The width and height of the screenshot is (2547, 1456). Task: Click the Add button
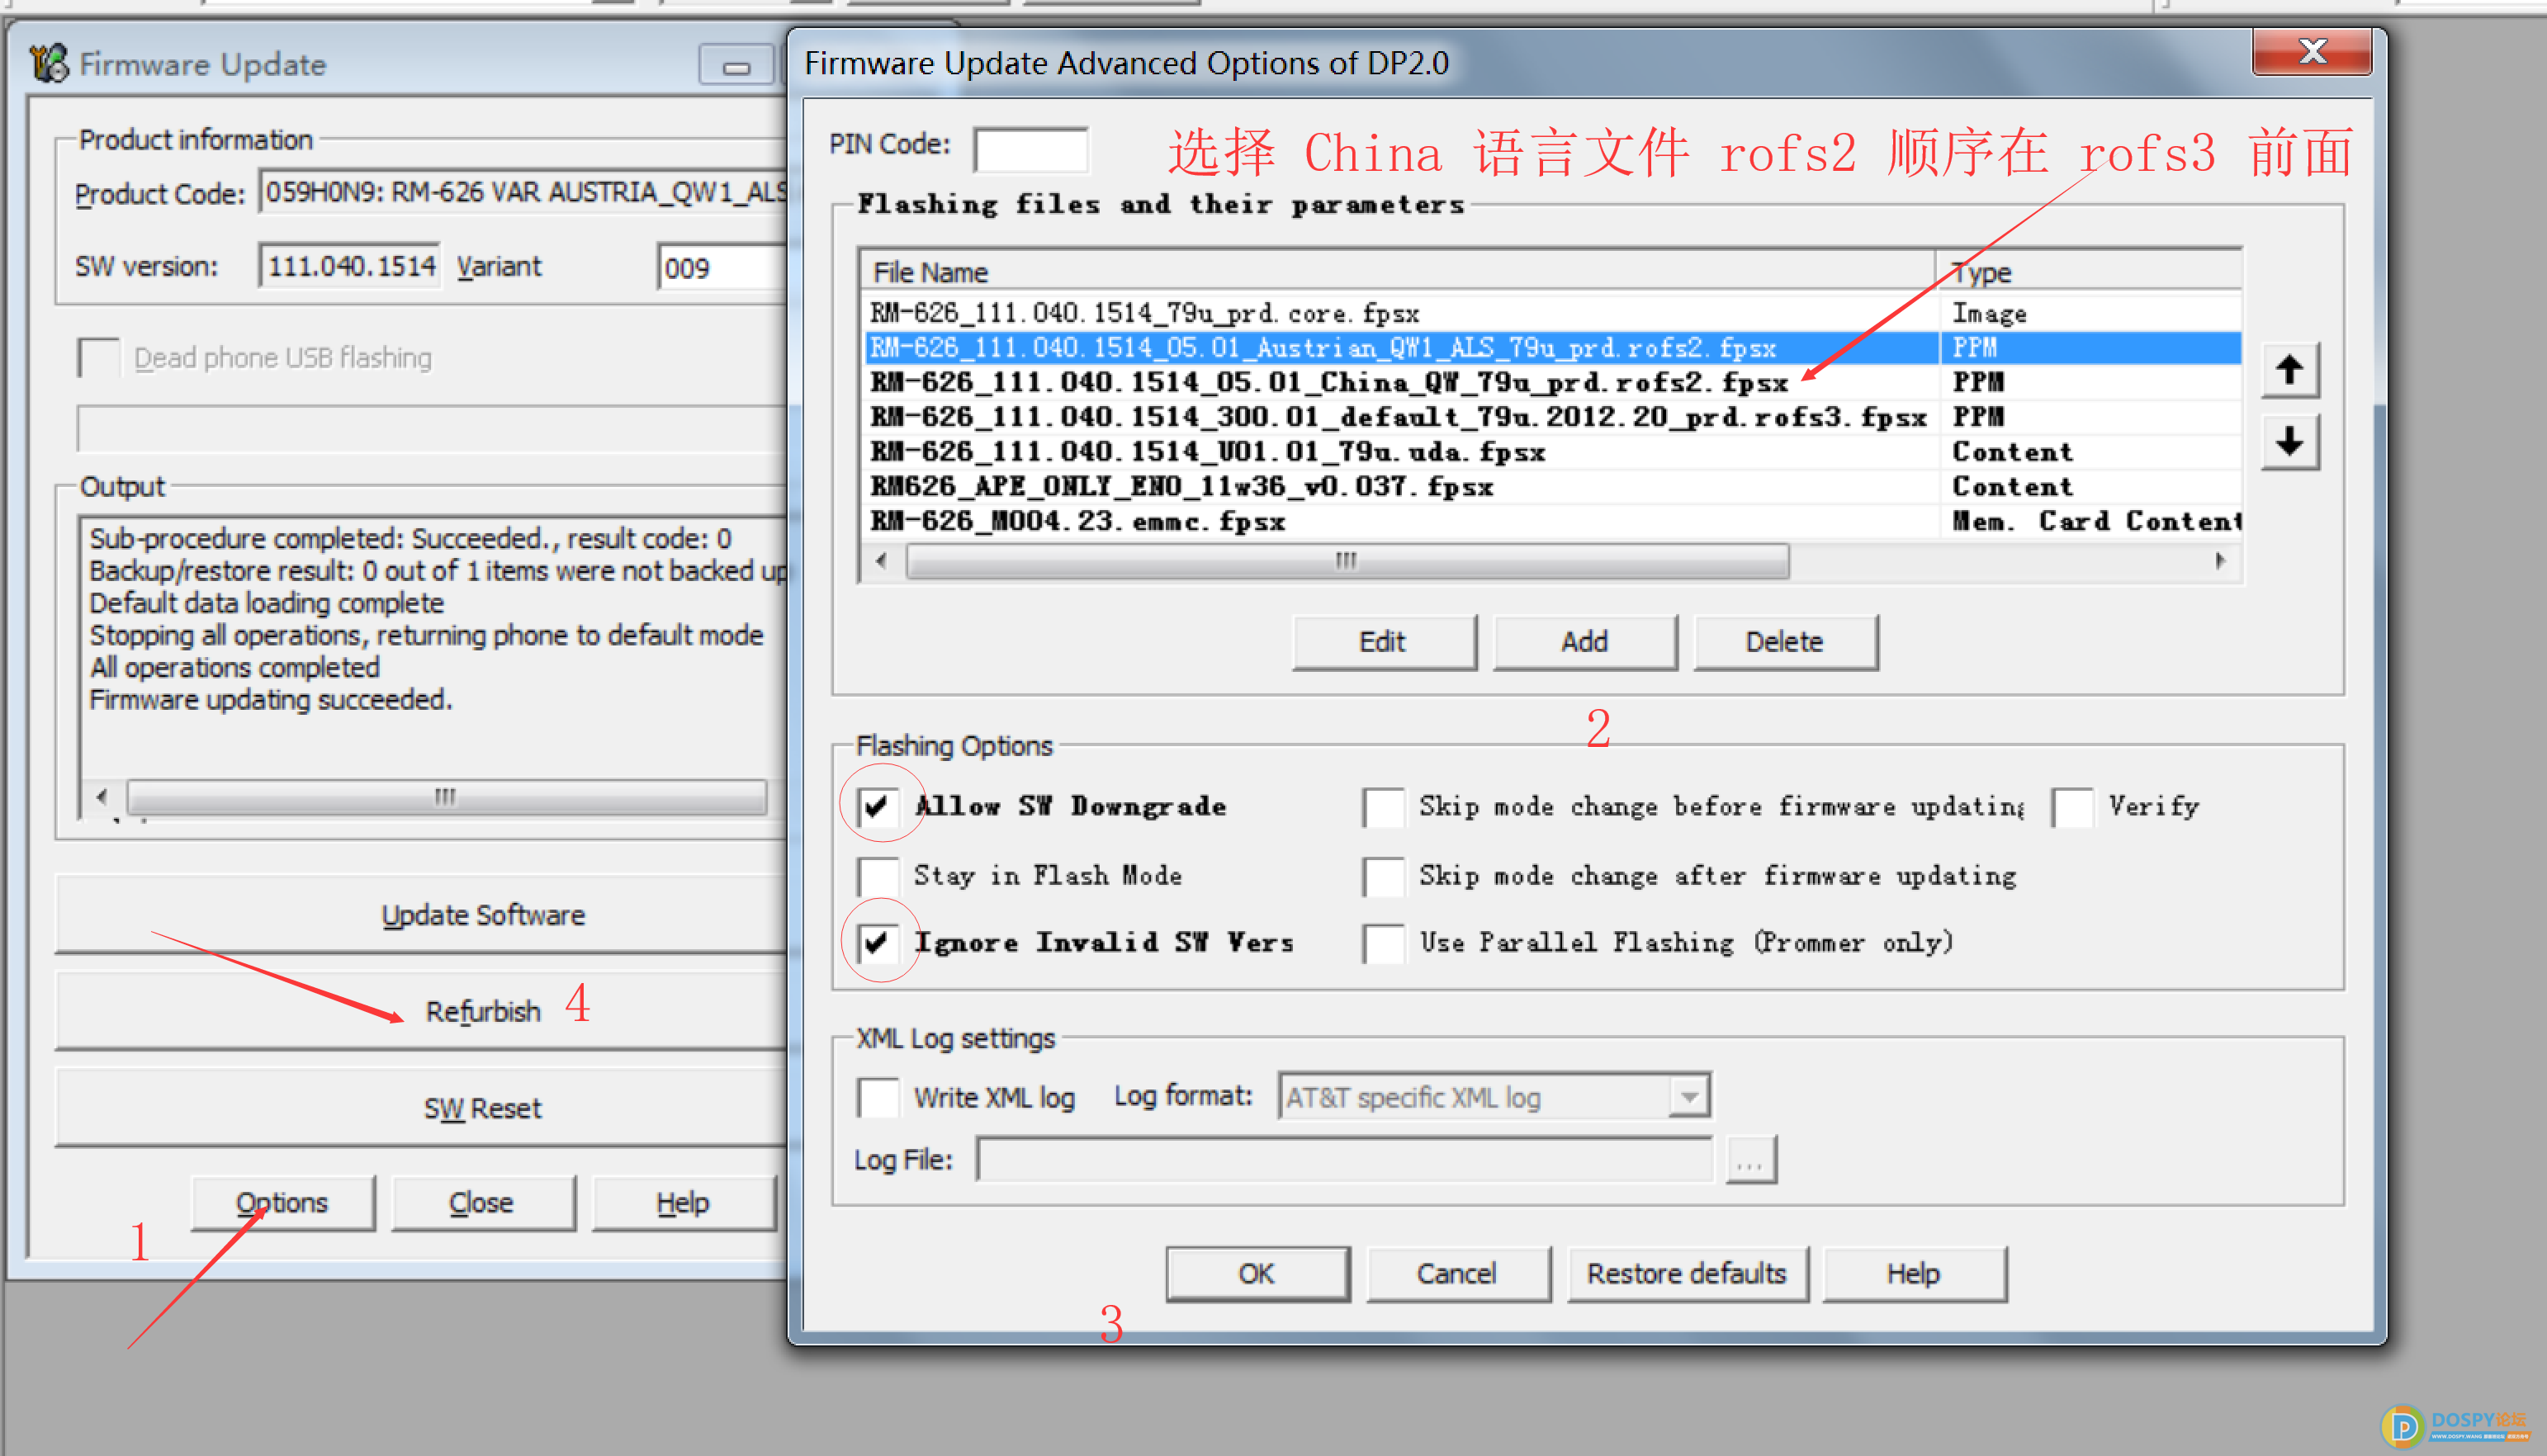pyautogui.click(x=1584, y=642)
